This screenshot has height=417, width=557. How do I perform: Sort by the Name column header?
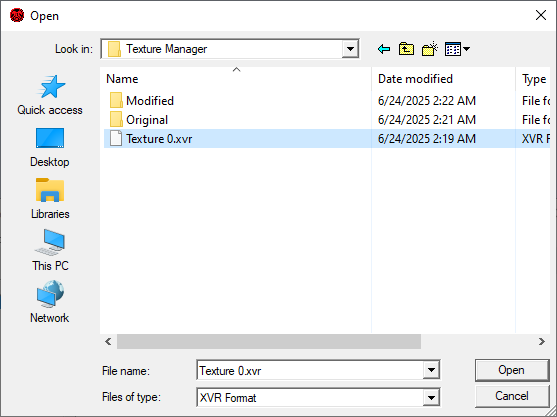coord(236,78)
